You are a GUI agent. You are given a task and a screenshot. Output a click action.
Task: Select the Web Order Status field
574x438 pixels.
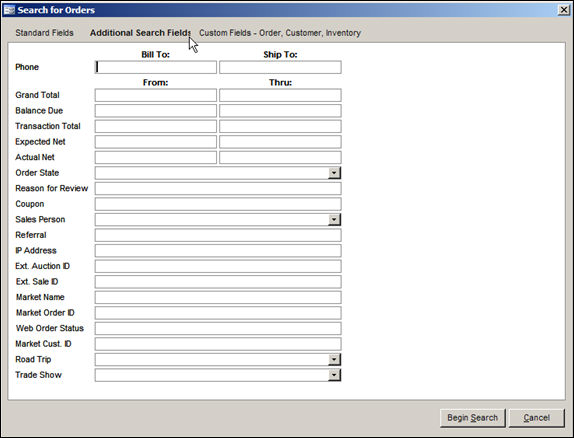(x=218, y=328)
